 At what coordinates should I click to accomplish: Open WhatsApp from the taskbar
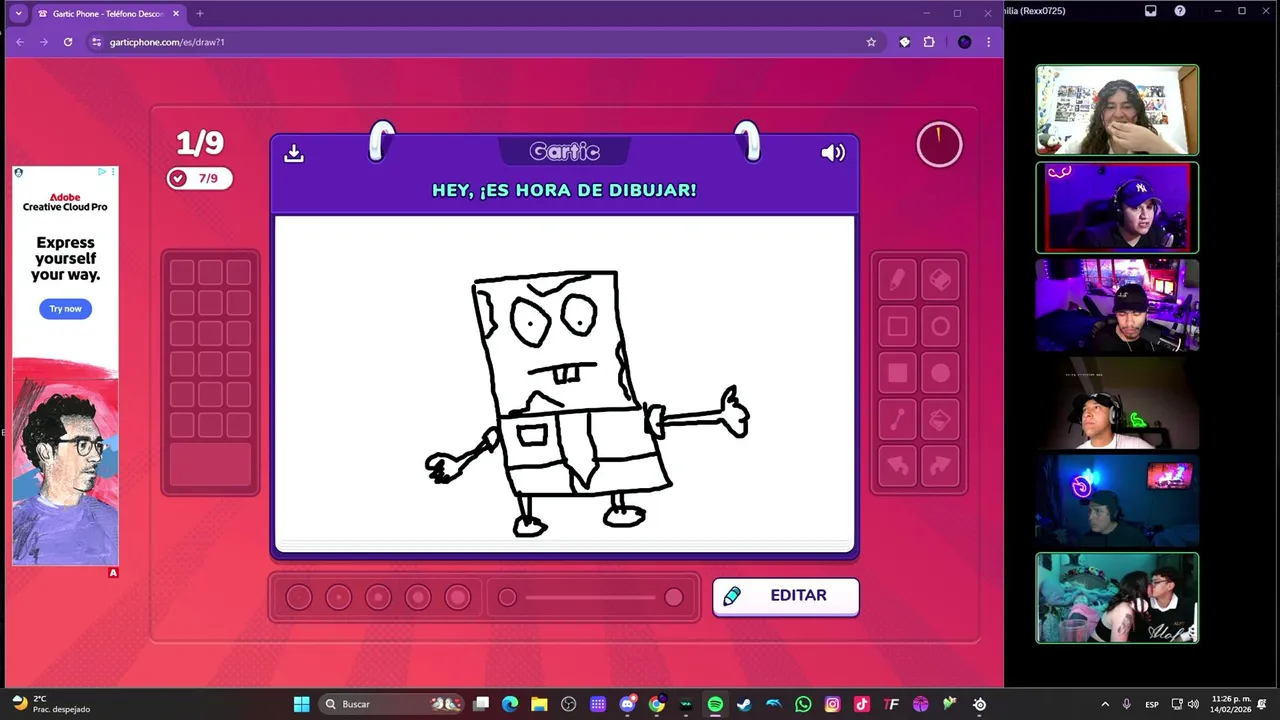pos(803,704)
